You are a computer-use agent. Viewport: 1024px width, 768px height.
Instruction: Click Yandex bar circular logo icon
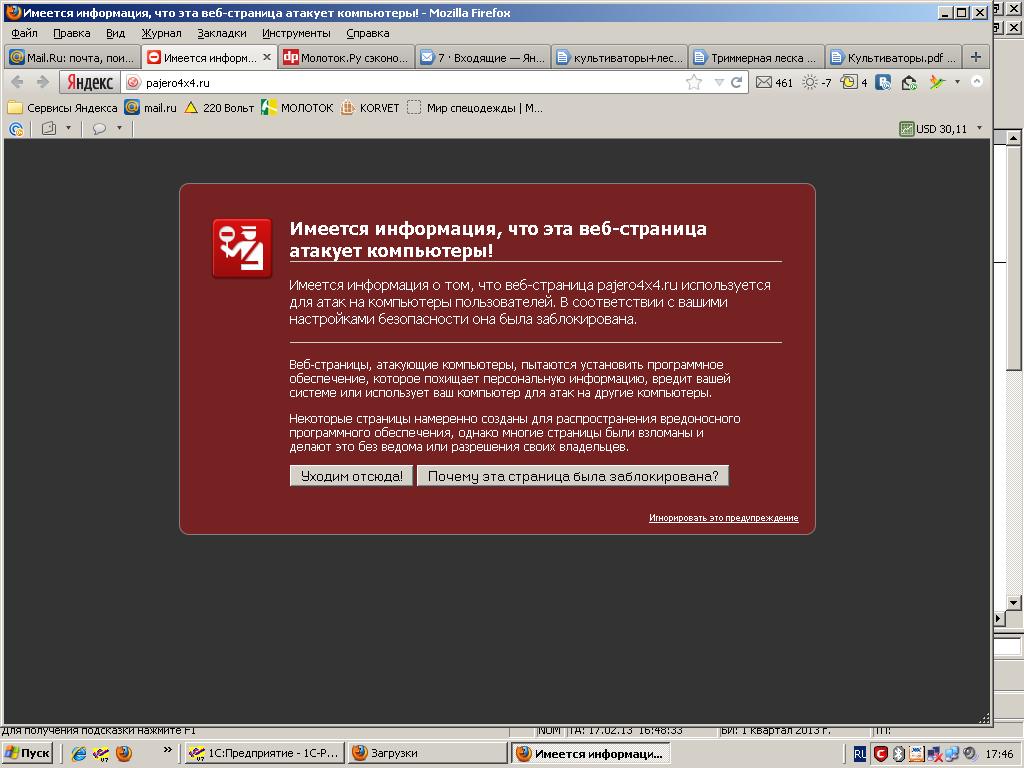point(16,129)
